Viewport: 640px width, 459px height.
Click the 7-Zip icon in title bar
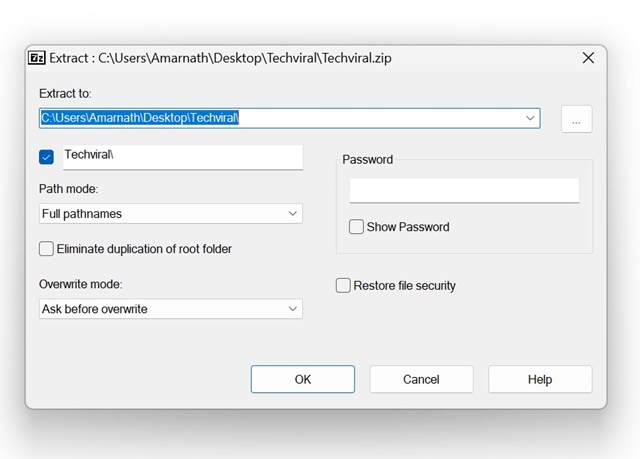tap(36, 58)
